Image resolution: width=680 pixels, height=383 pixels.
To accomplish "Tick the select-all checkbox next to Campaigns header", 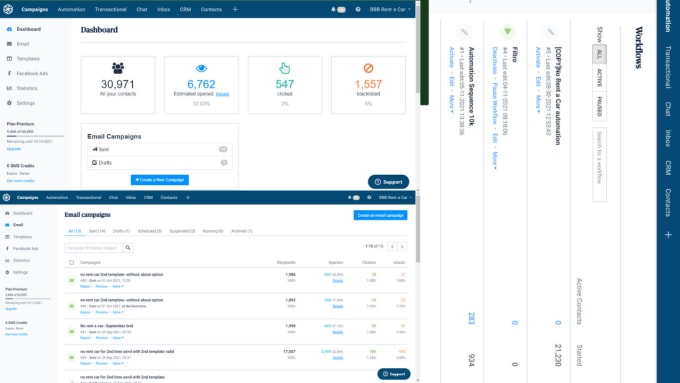I will 72,262.
